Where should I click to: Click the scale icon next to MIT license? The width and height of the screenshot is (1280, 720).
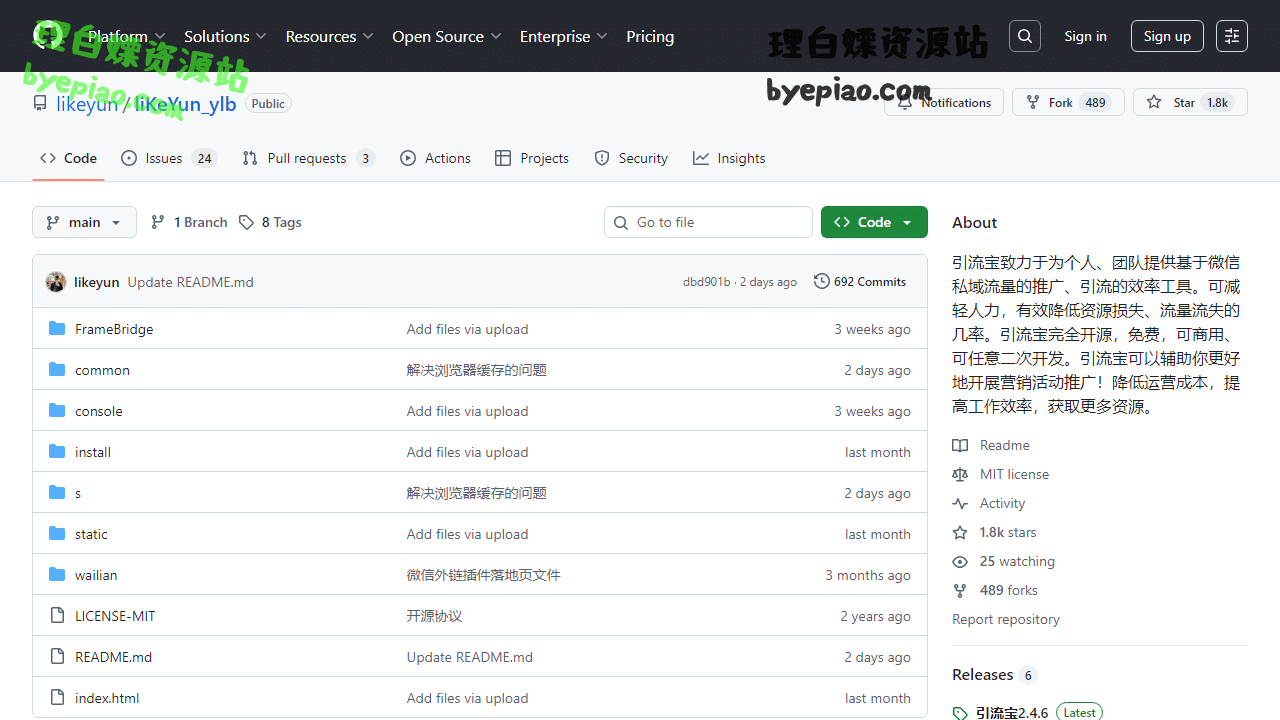pyautogui.click(x=960, y=474)
